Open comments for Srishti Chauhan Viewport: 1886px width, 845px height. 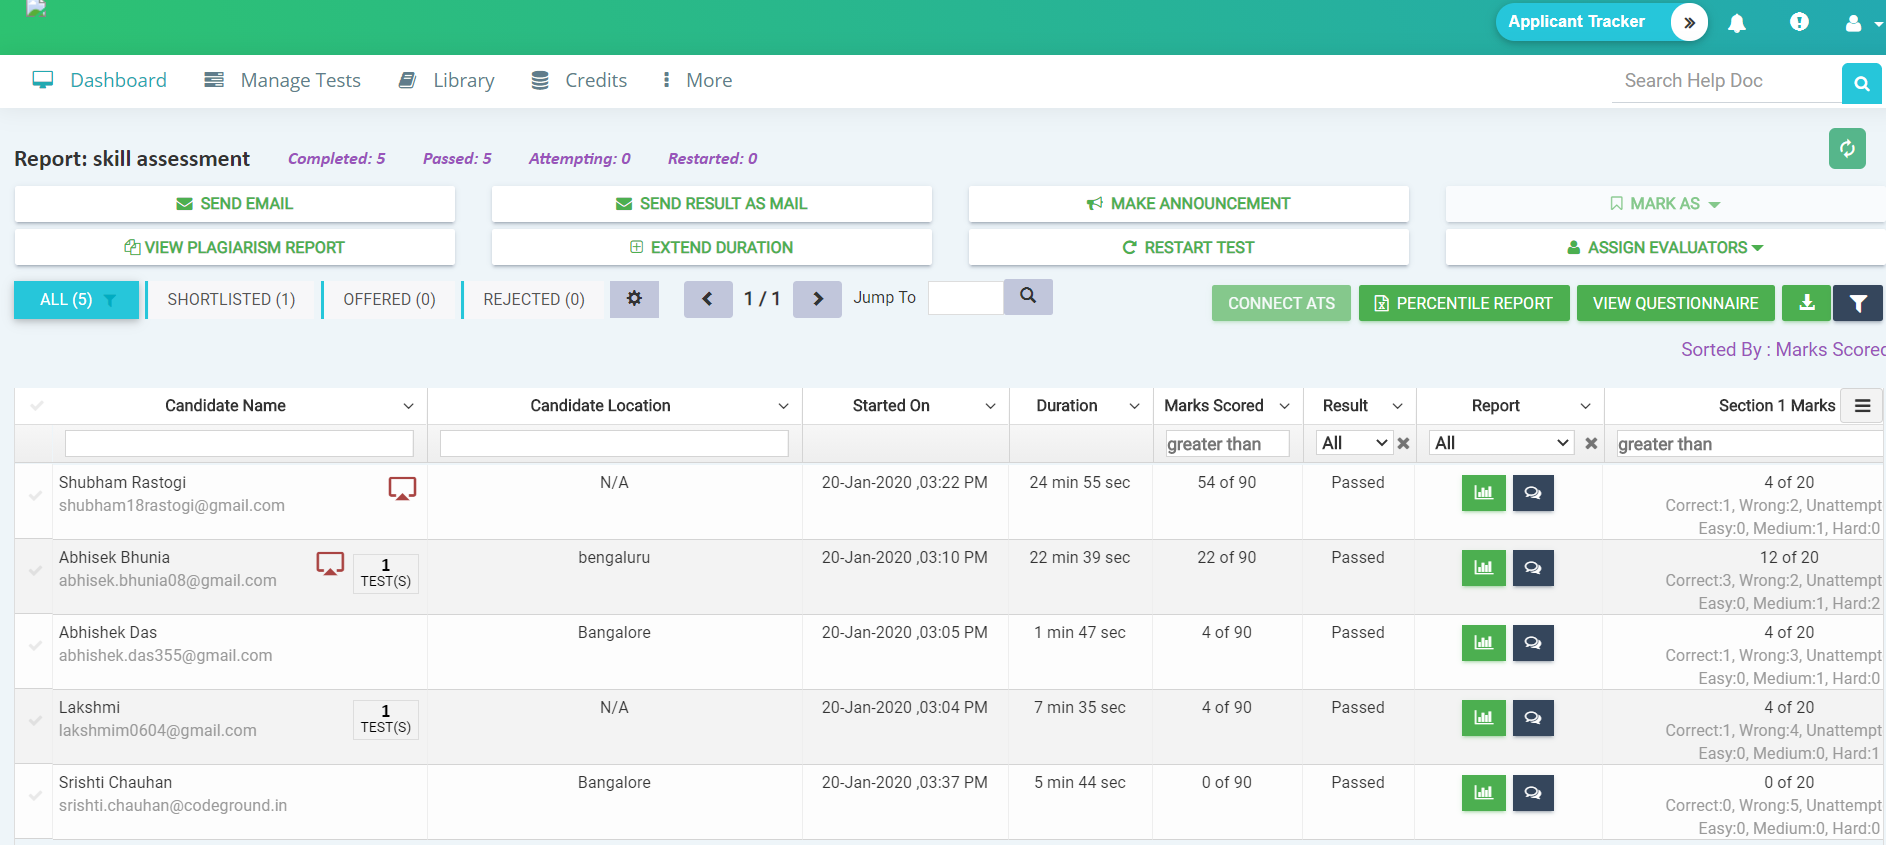click(1533, 793)
